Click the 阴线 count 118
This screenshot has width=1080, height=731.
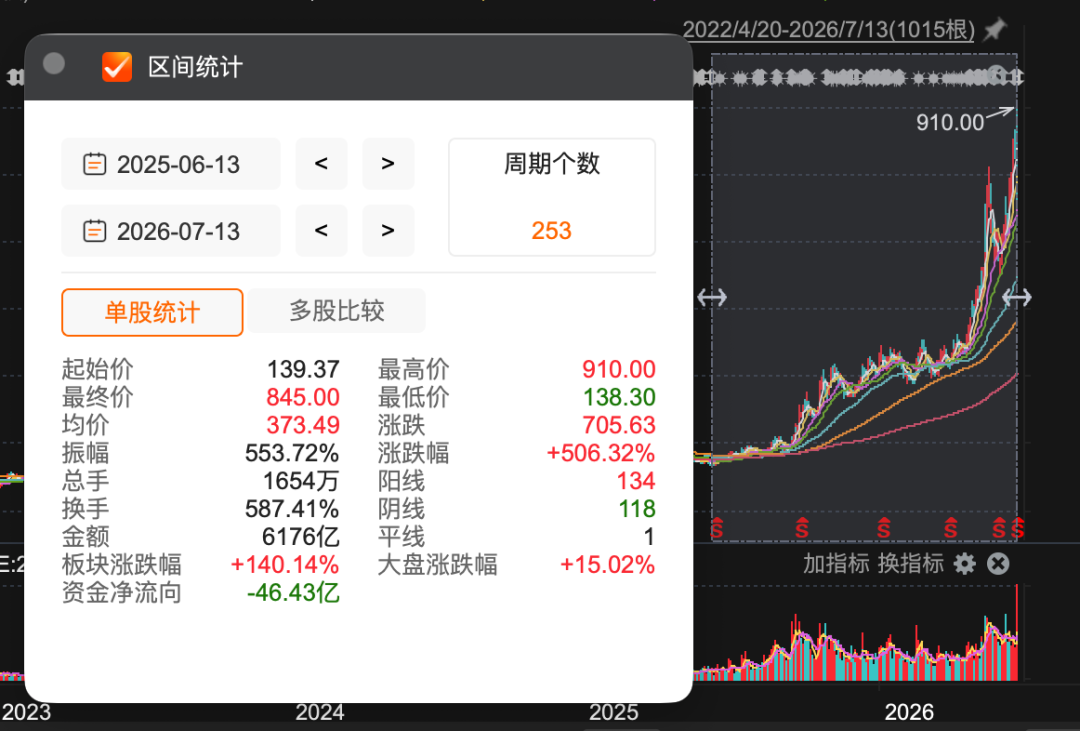point(636,509)
